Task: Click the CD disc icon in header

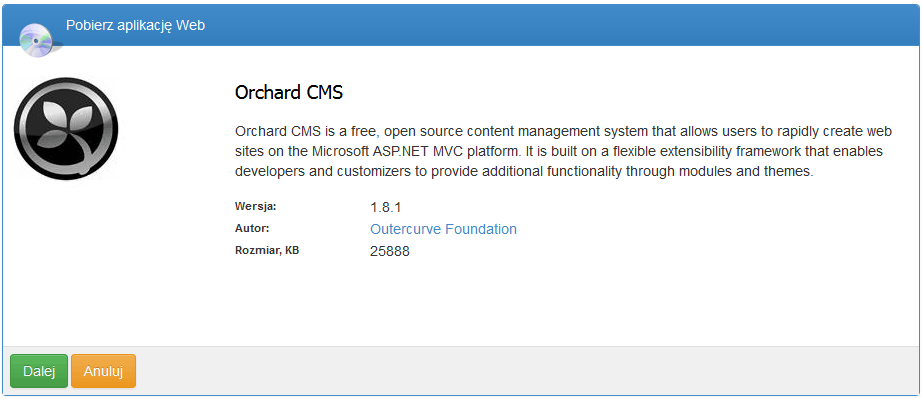Action: (36, 40)
